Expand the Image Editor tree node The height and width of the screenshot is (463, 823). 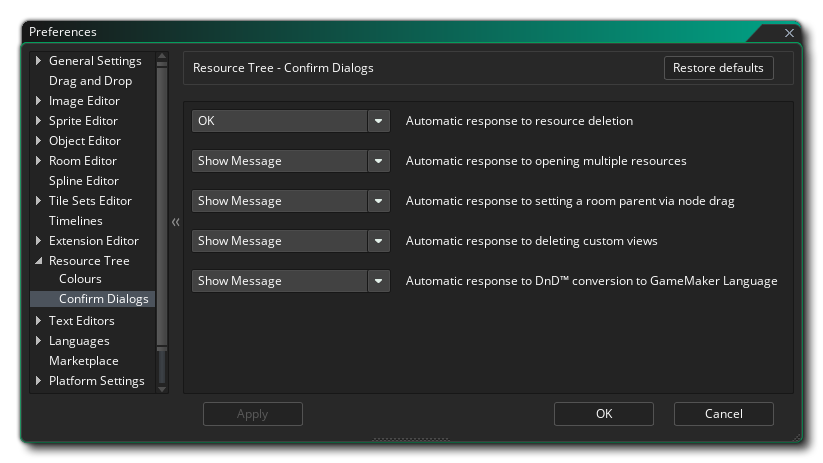click(39, 101)
